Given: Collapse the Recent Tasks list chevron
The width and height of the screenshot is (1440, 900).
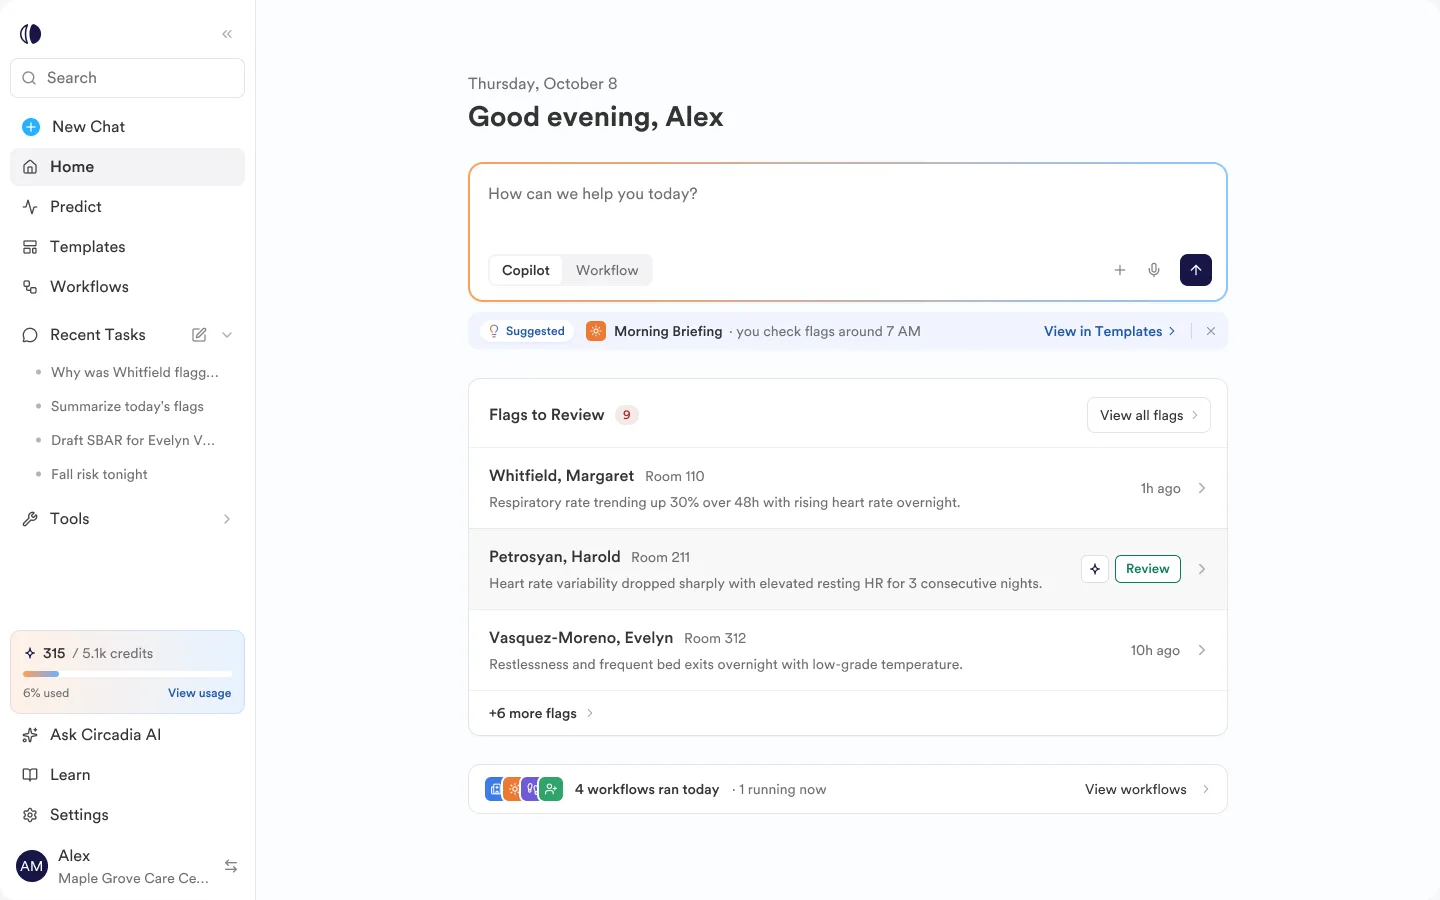Looking at the screenshot, I should coord(227,335).
